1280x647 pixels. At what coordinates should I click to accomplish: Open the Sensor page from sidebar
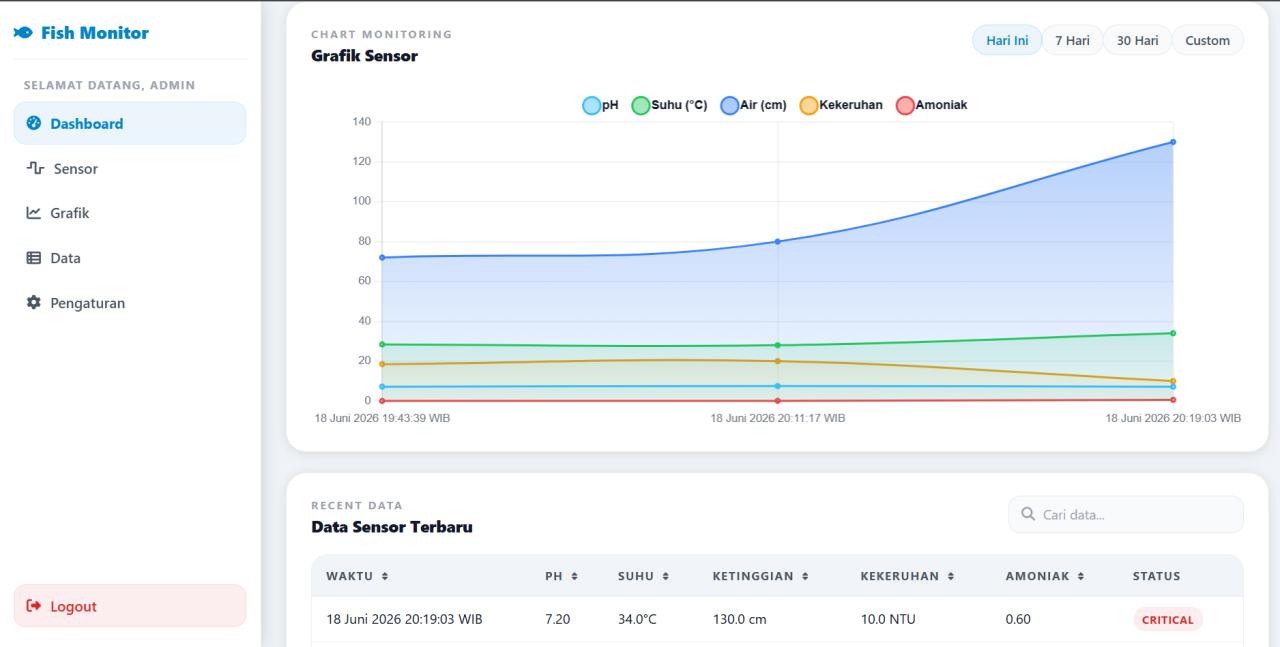coord(130,168)
